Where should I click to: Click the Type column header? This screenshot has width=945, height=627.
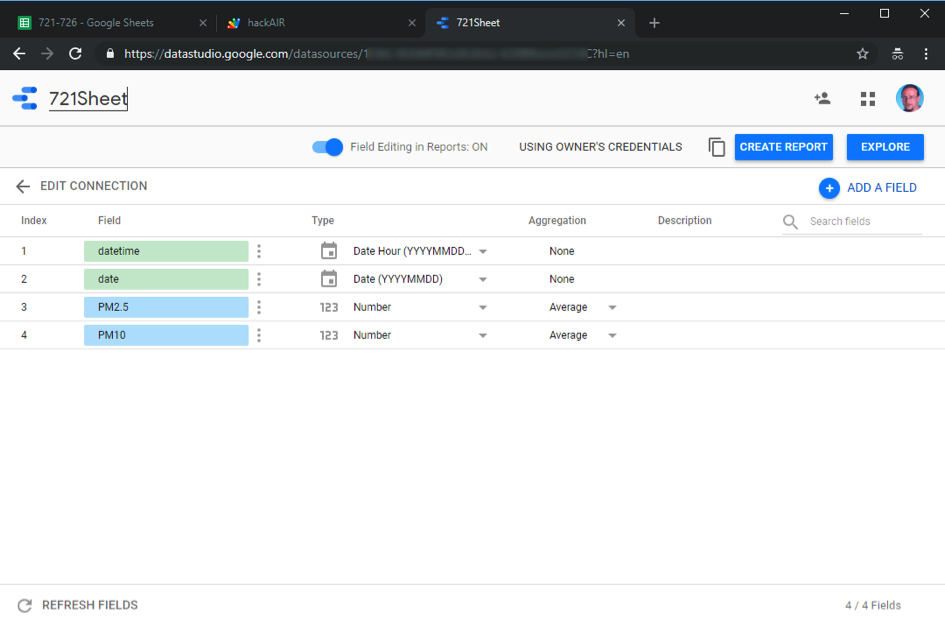tap(322, 221)
